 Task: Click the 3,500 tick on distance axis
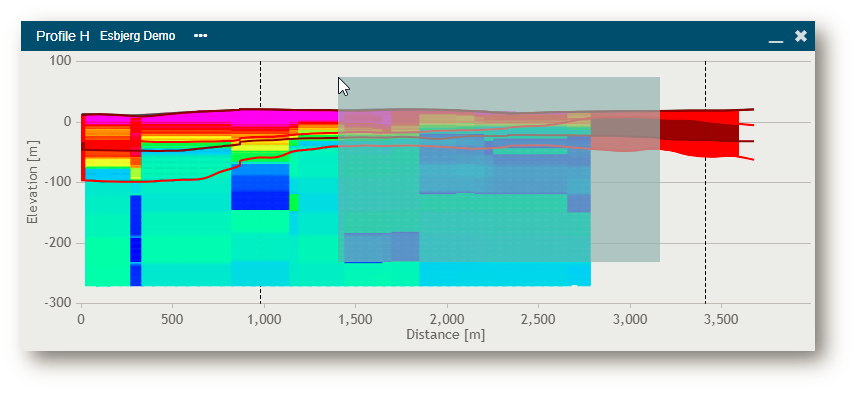tap(721, 319)
